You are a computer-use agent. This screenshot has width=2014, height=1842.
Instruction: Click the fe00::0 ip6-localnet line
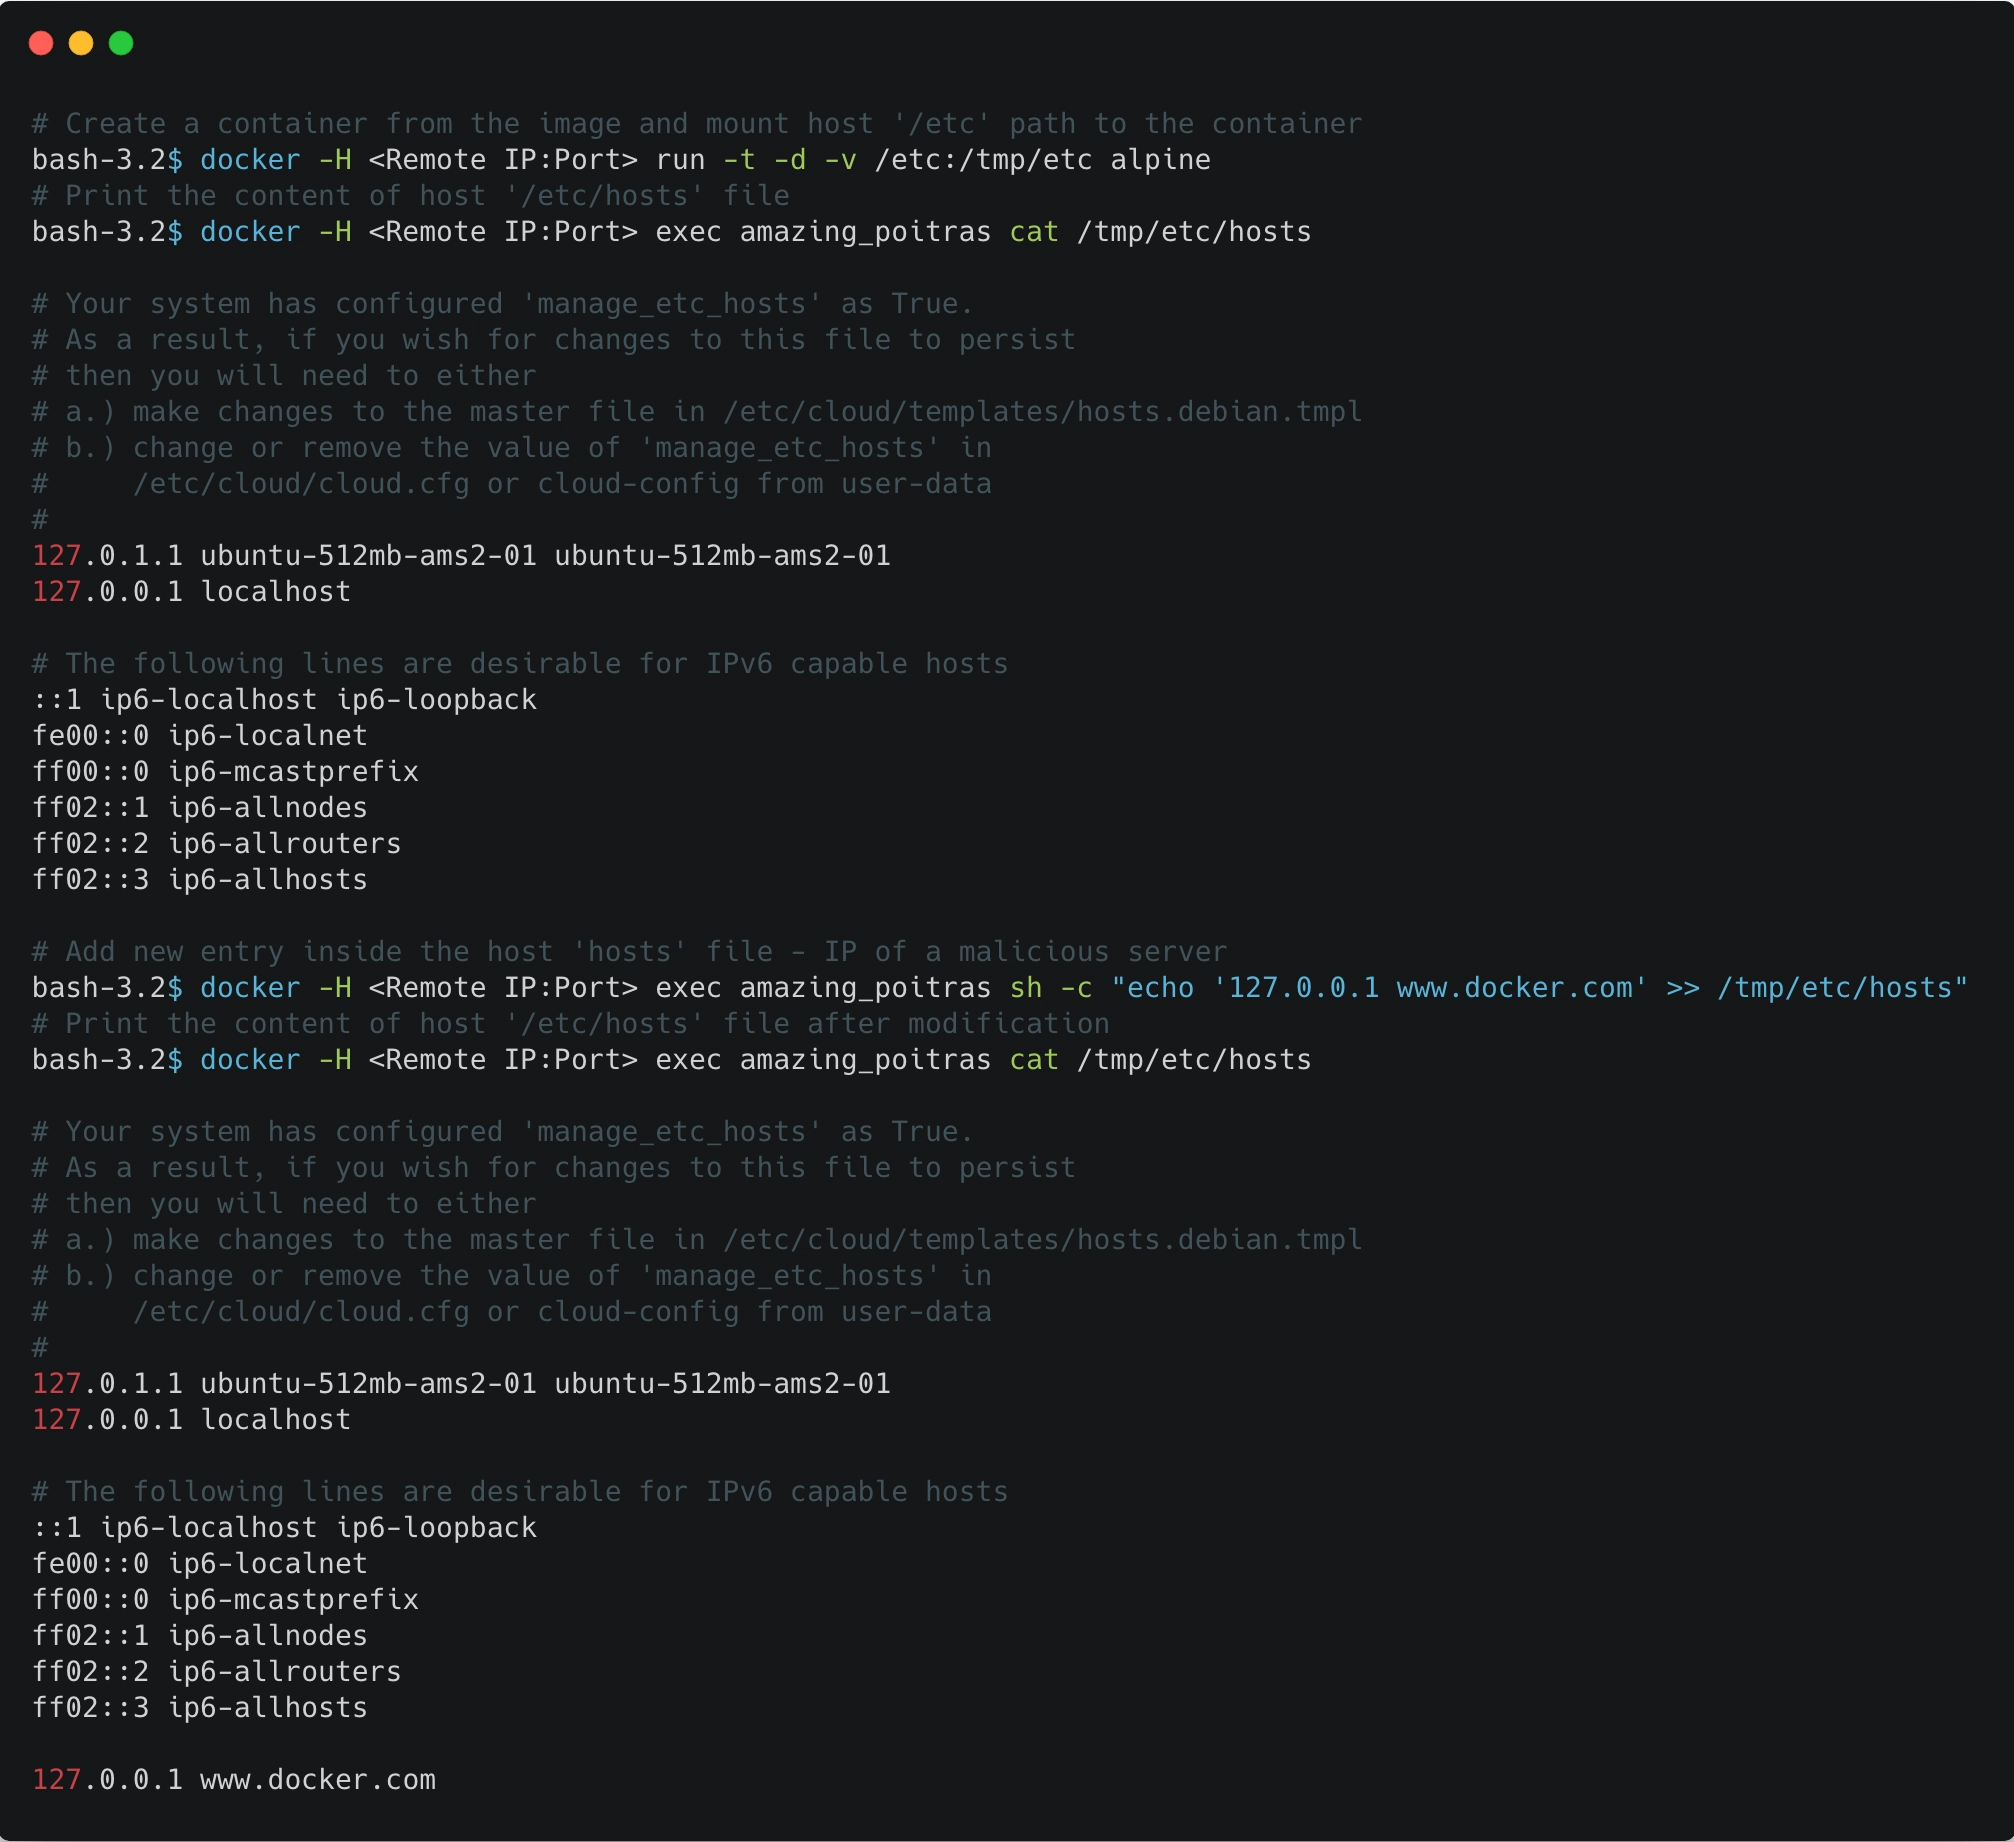199,735
